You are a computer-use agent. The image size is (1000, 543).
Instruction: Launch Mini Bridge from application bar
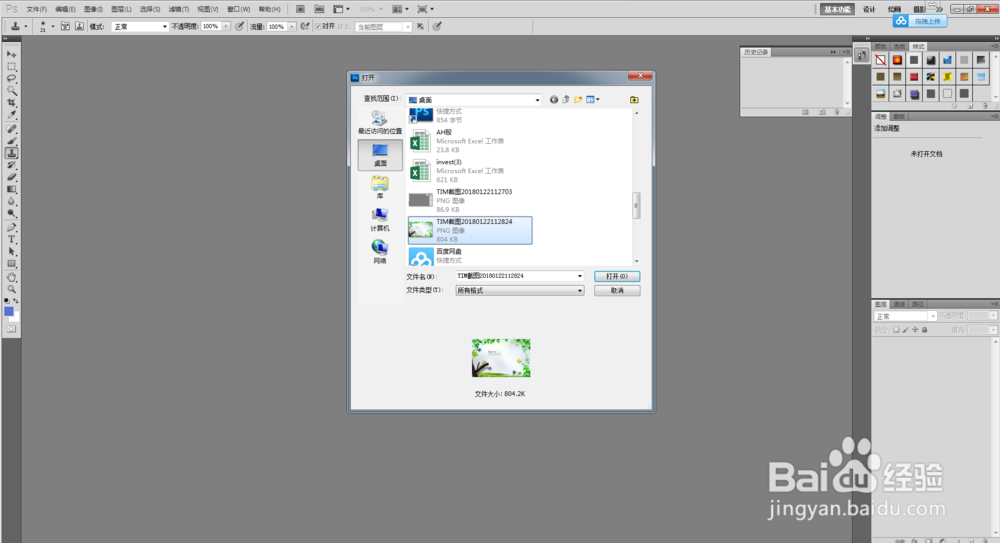[320, 9]
